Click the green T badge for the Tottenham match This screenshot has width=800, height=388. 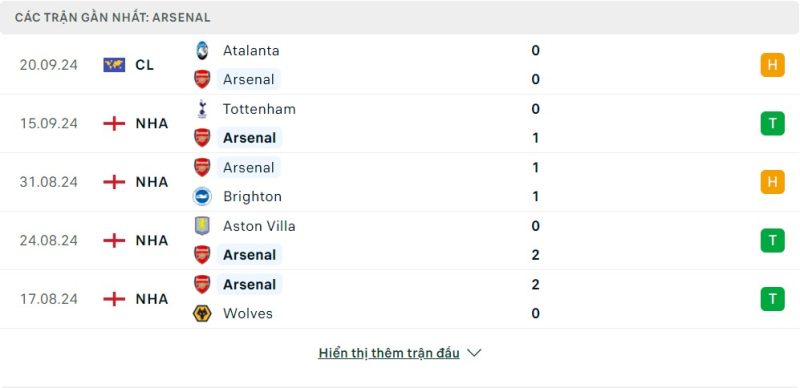click(x=772, y=124)
